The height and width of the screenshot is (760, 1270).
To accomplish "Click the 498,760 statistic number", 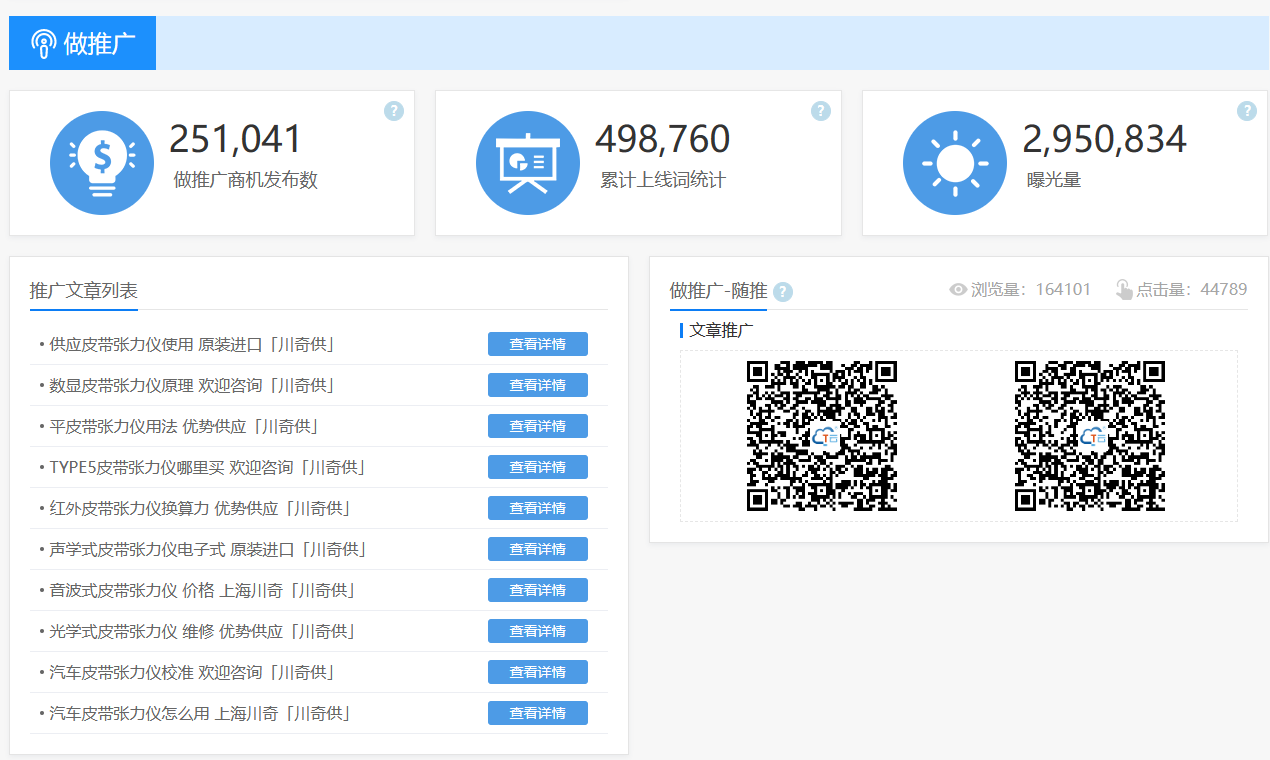I will click(663, 139).
